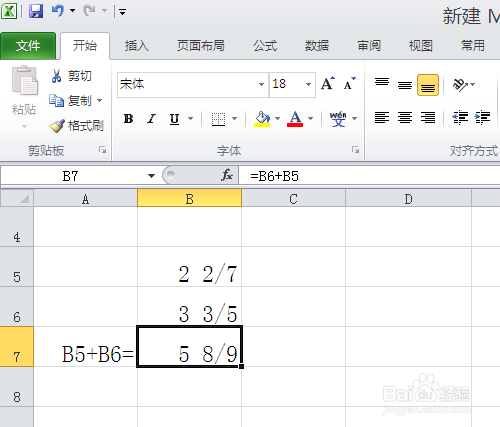This screenshot has width=500, height=427.
Task: Open the 常用 tab
Action: click(x=473, y=46)
